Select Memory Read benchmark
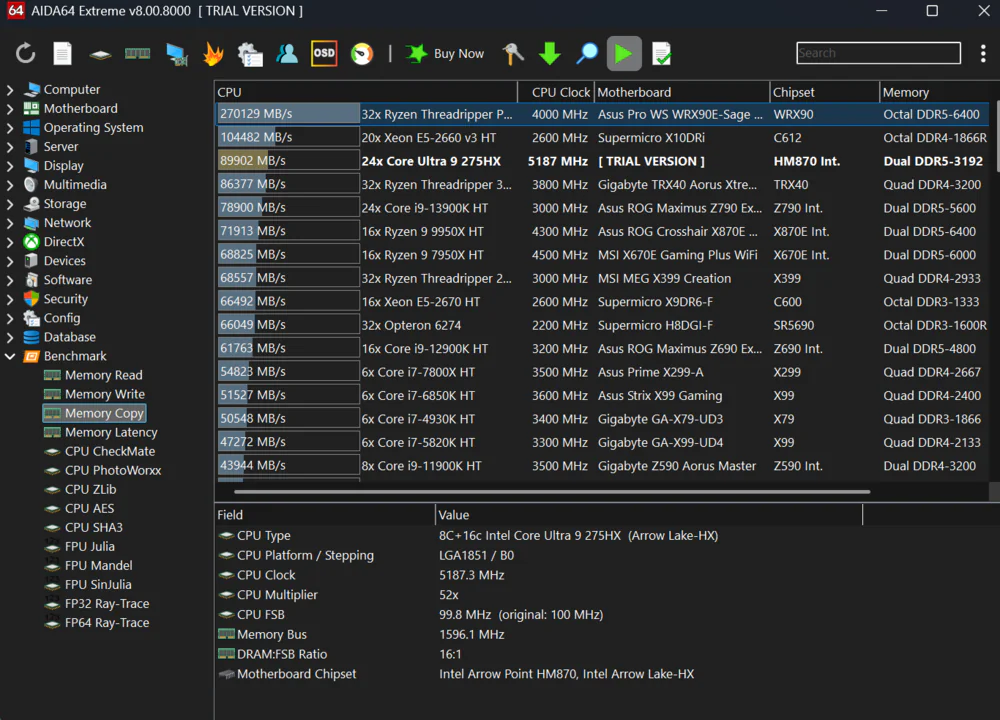 point(103,375)
